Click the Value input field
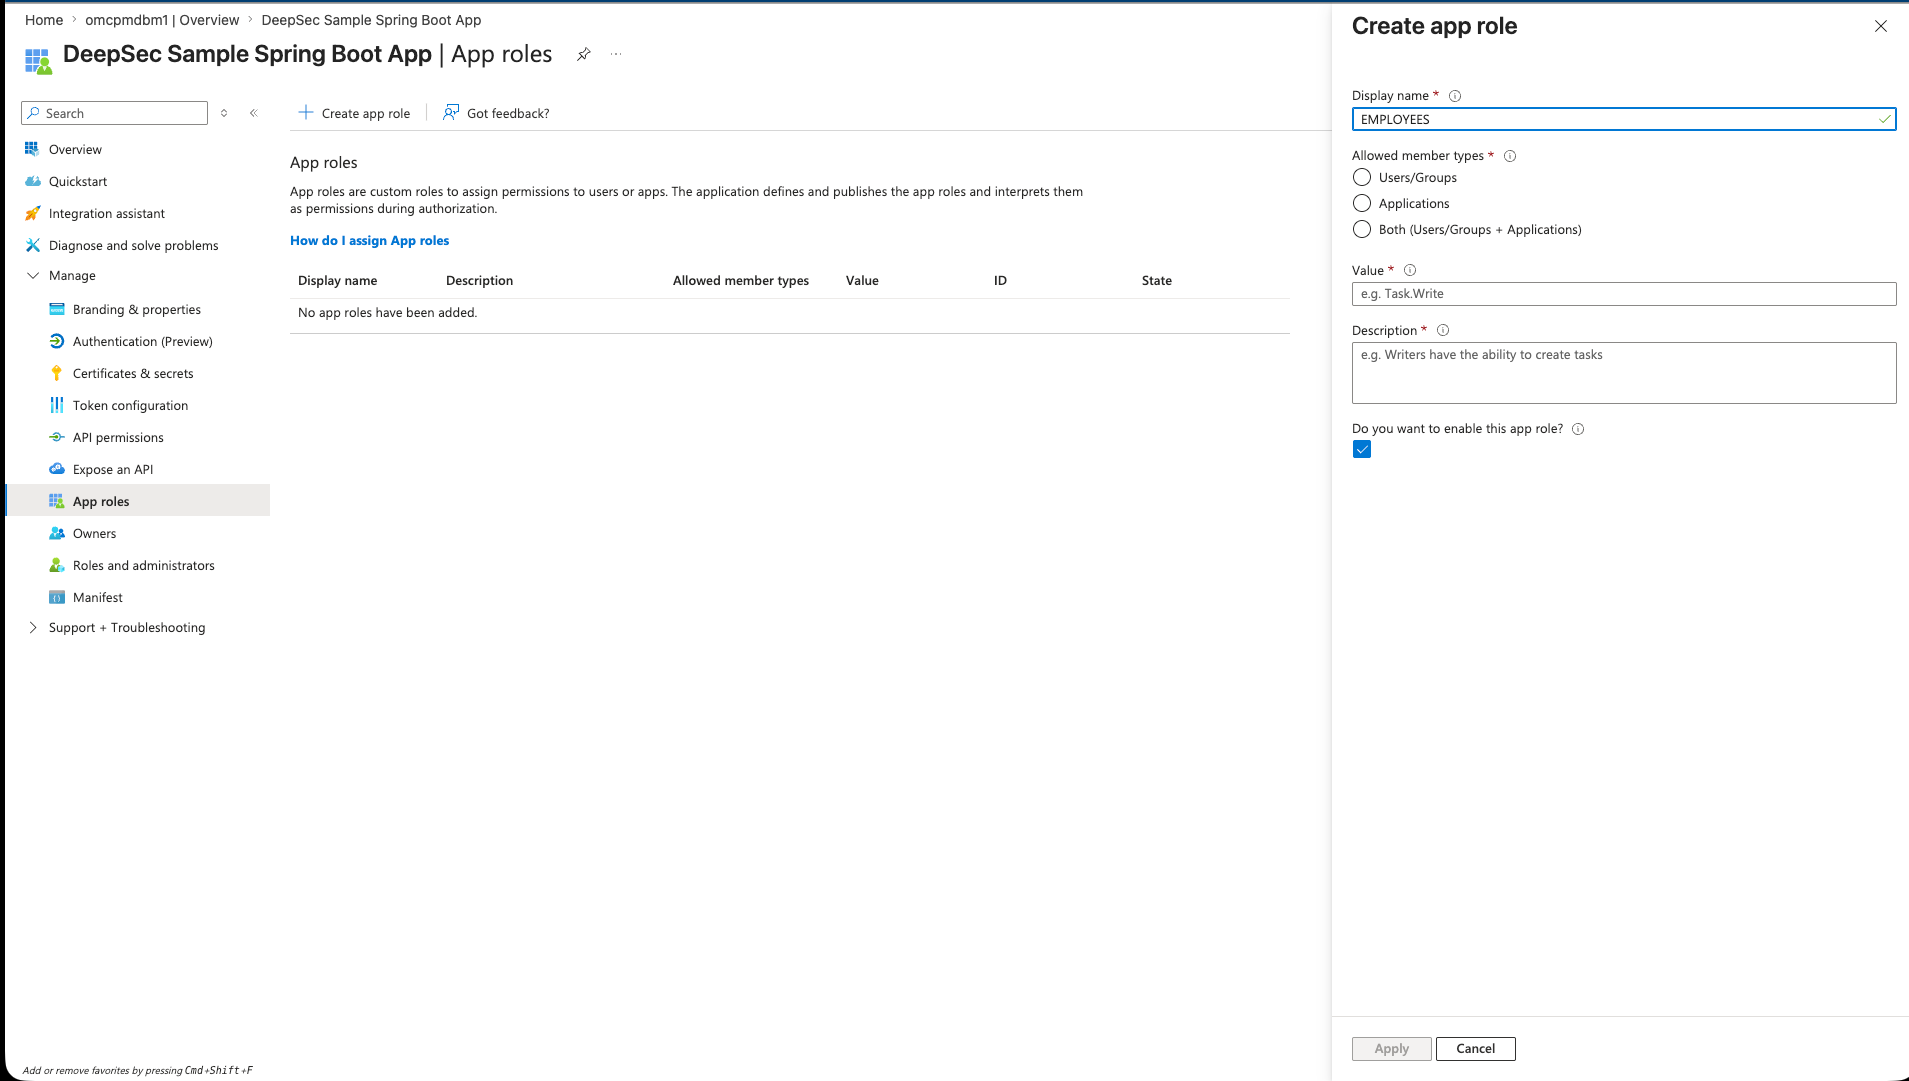 tap(1623, 293)
